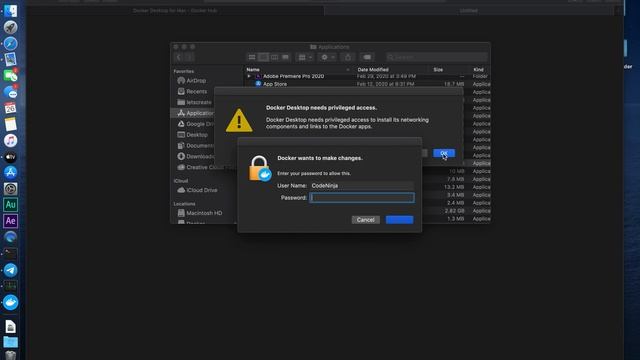Click Finder edit tags button
This screenshot has width=640, height=360.
click(x=367, y=57)
